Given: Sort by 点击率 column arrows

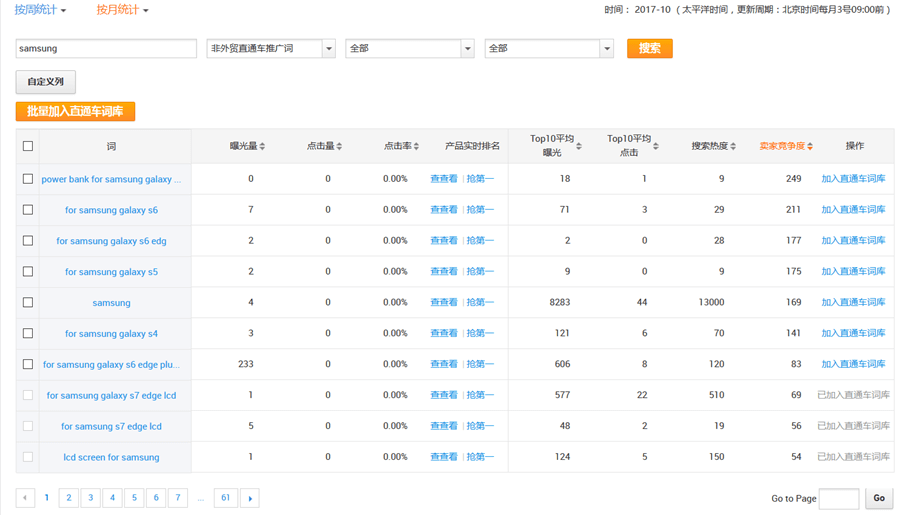Looking at the screenshot, I should coord(416,146).
